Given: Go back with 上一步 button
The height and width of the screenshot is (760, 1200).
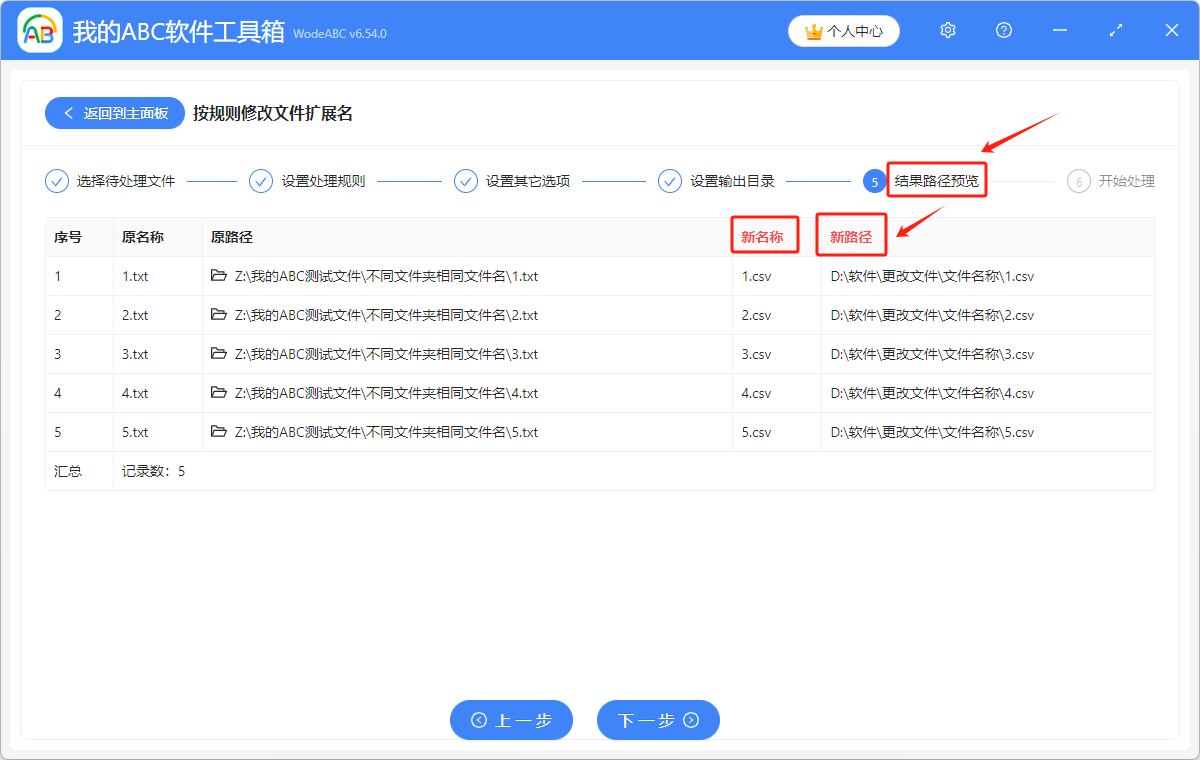Looking at the screenshot, I should click(511, 720).
